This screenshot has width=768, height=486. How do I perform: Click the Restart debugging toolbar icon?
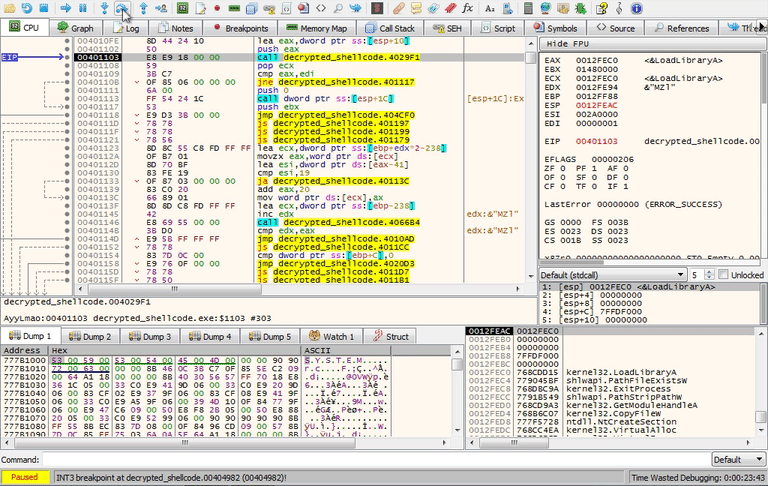coord(27,8)
